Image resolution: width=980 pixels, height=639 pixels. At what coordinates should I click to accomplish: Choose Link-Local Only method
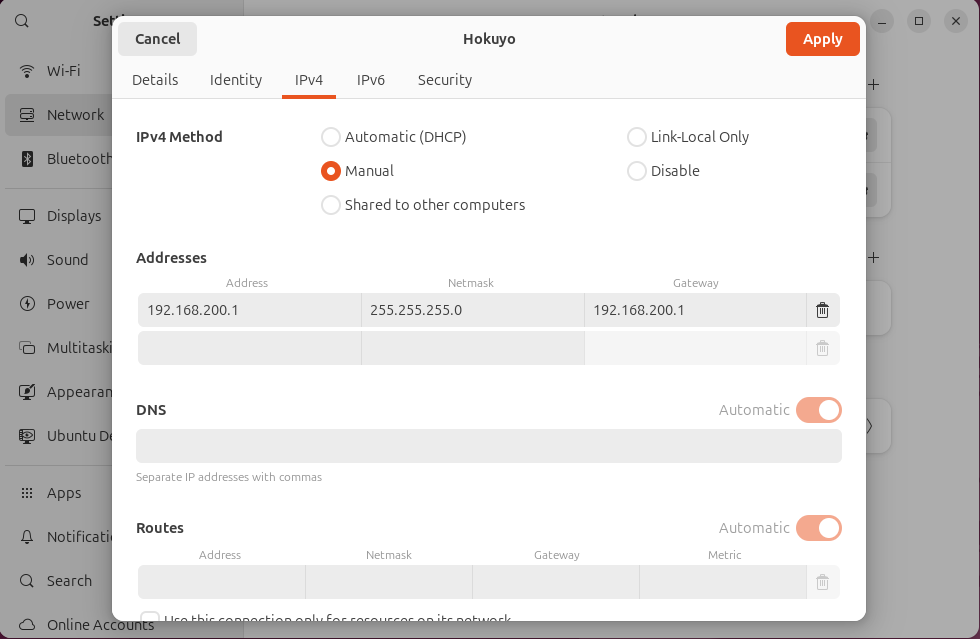click(637, 137)
